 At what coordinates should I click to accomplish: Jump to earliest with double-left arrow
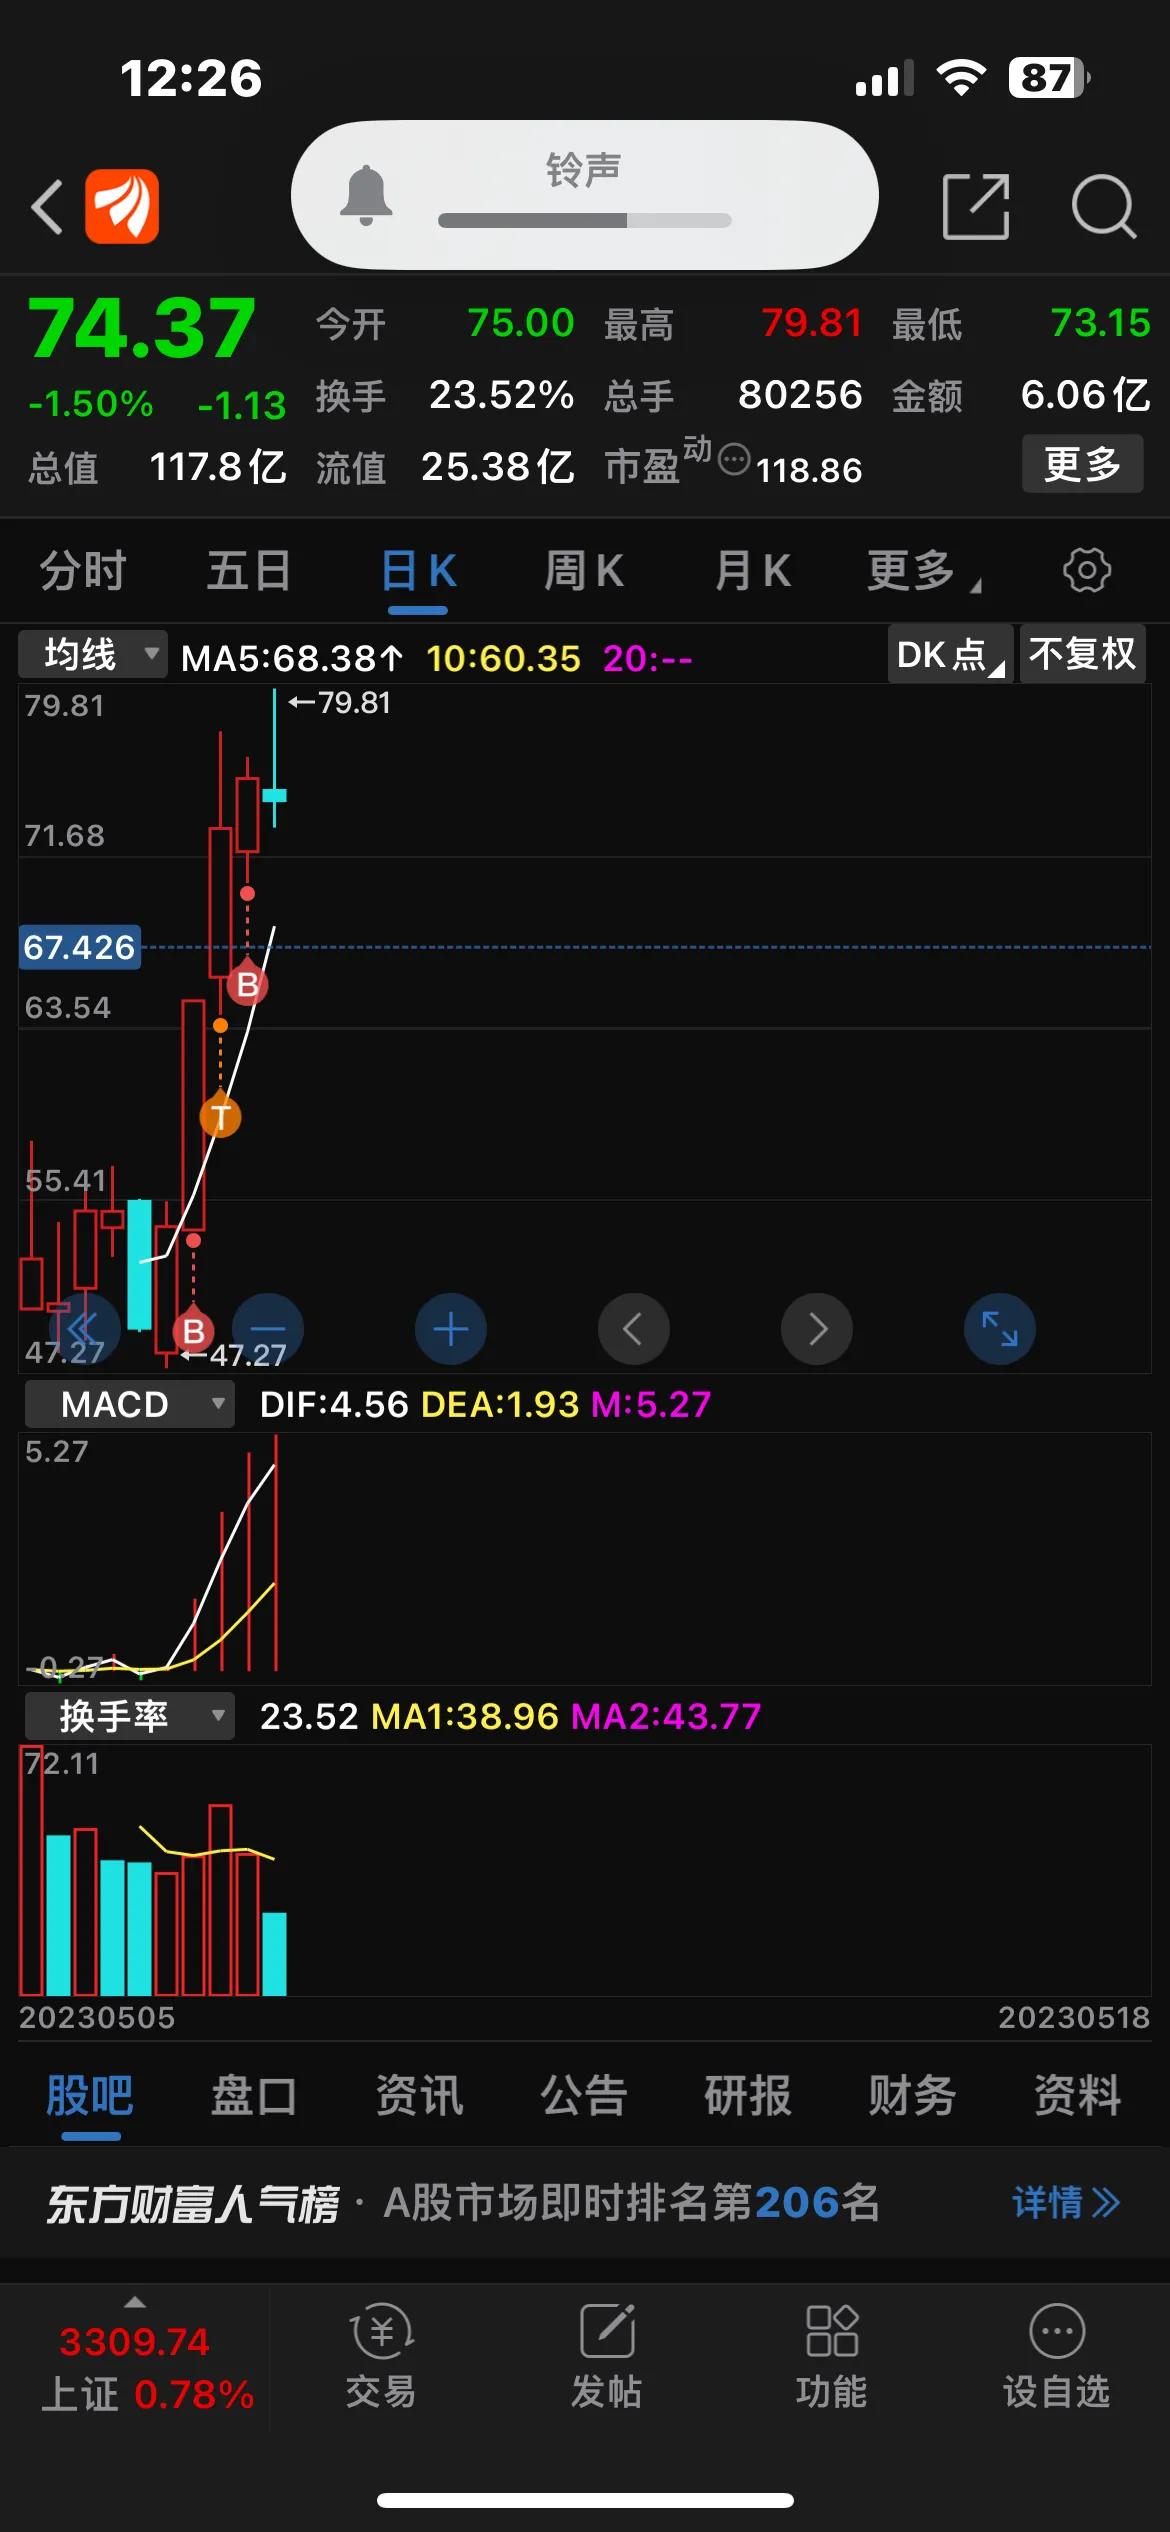click(84, 1329)
